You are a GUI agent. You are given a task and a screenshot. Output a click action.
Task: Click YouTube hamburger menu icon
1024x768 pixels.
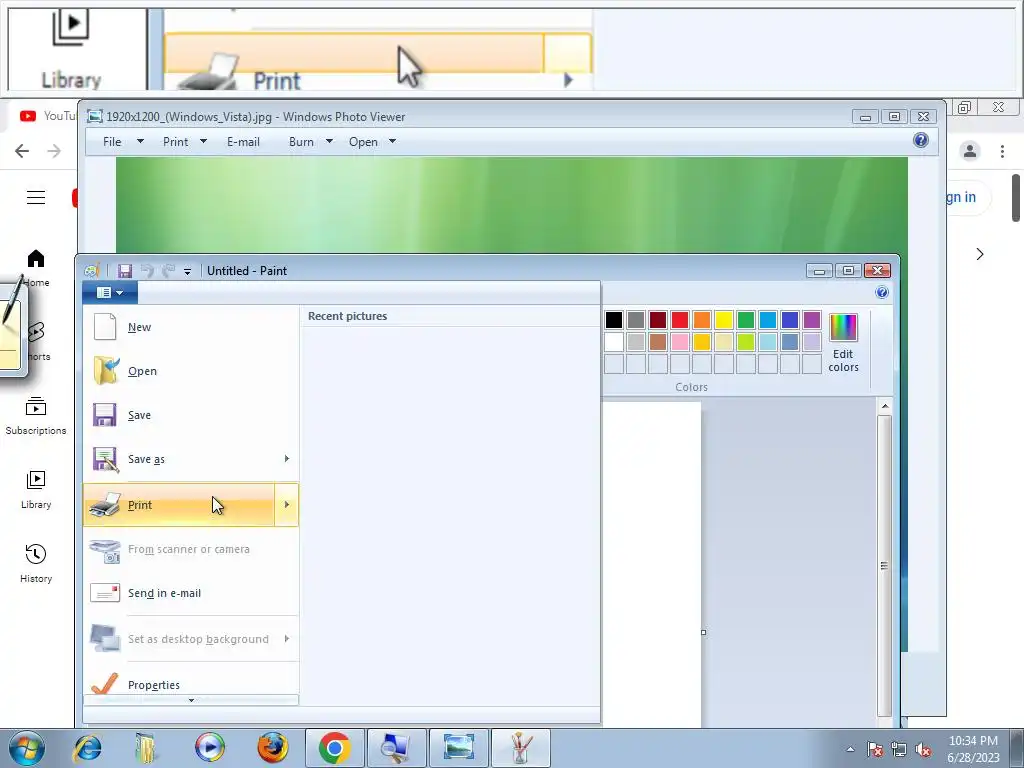pyautogui.click(x=36, y=197)
